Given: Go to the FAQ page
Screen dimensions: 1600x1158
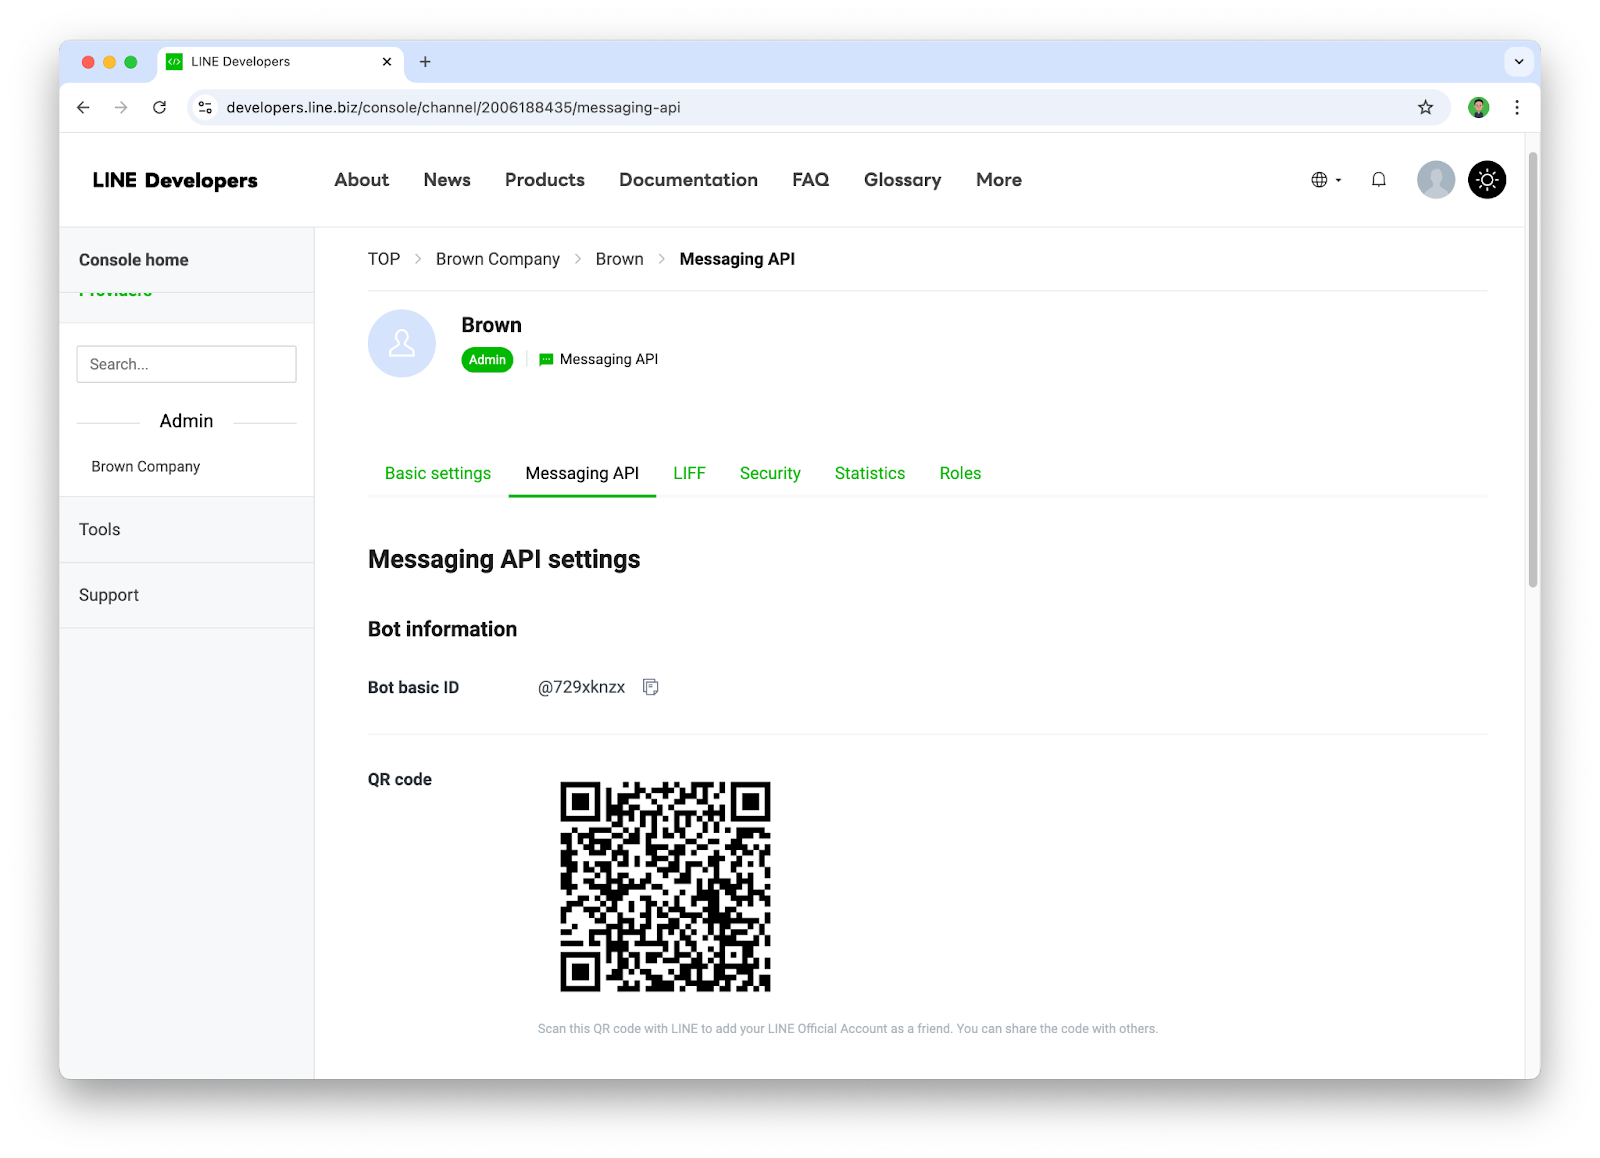Looking at the screenshot, I should click(x=811, y=180).
